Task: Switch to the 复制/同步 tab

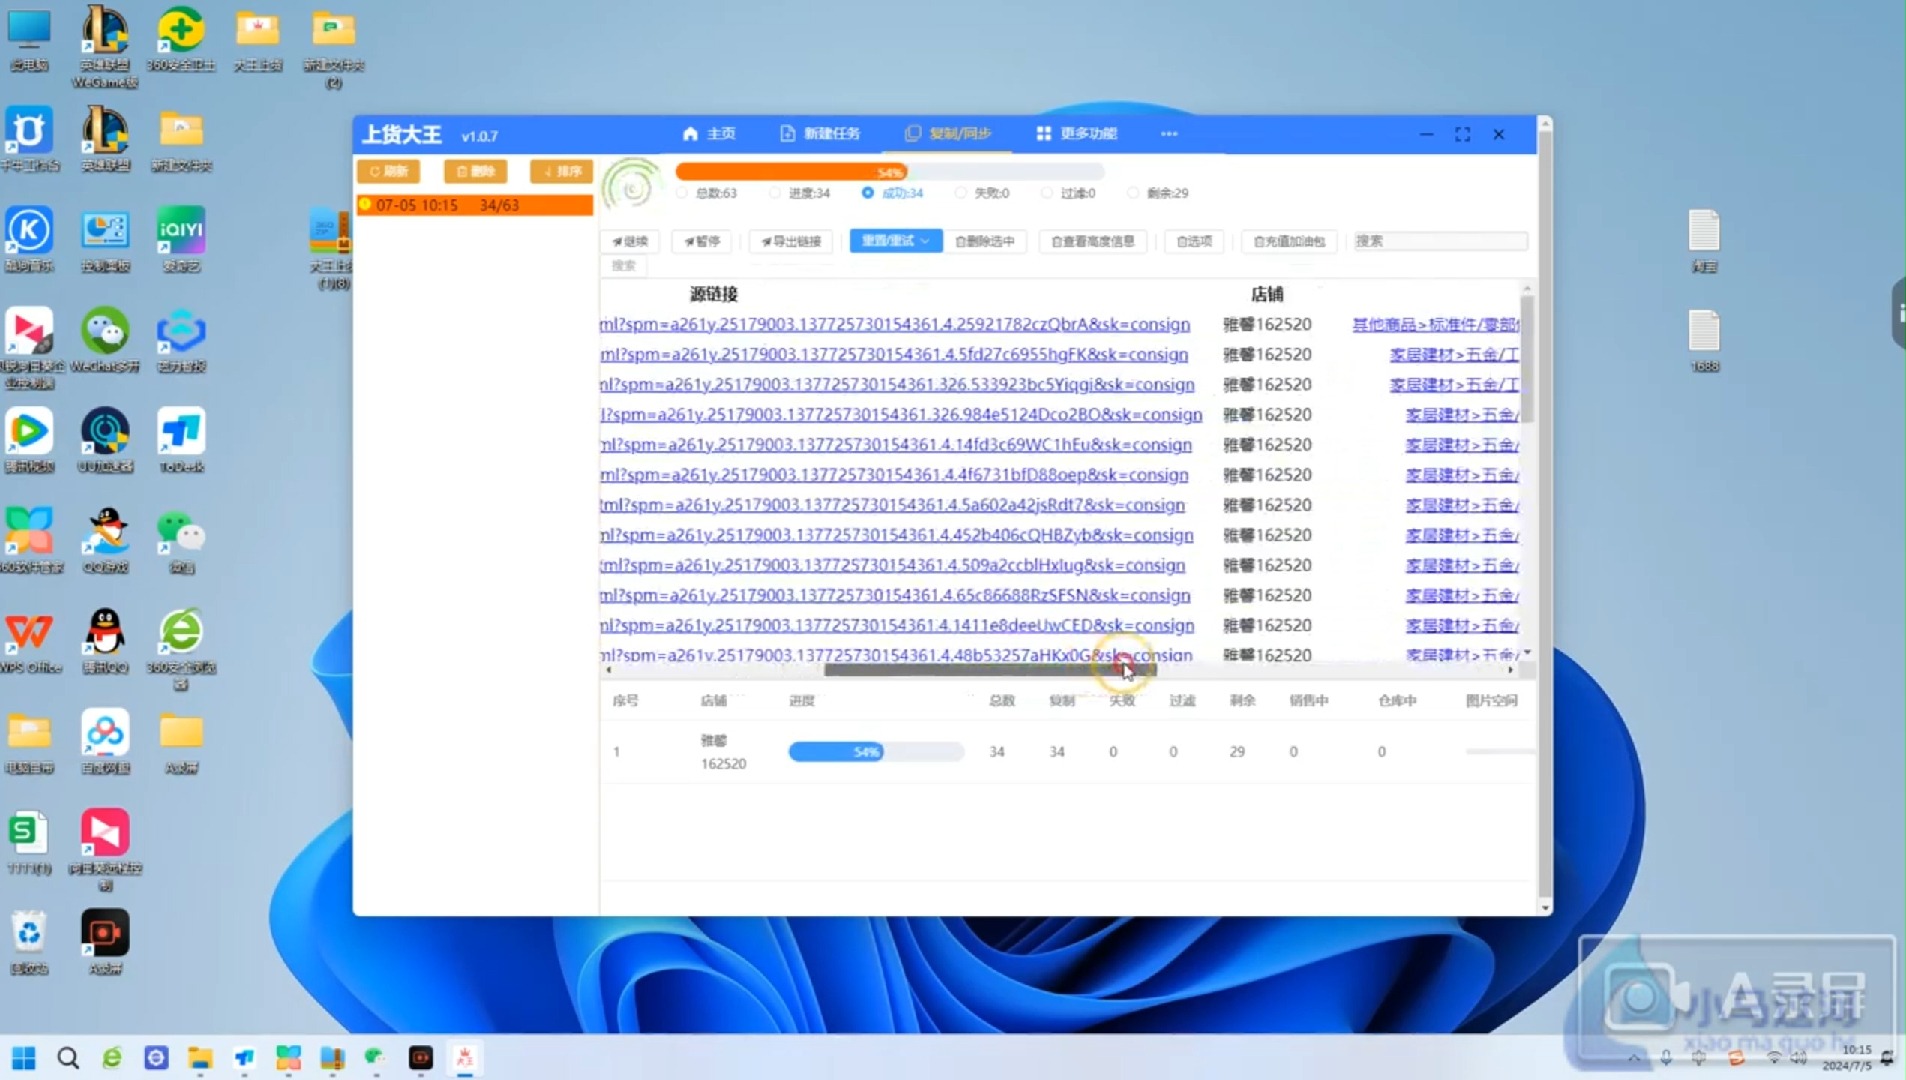Action: pos(945,133)
